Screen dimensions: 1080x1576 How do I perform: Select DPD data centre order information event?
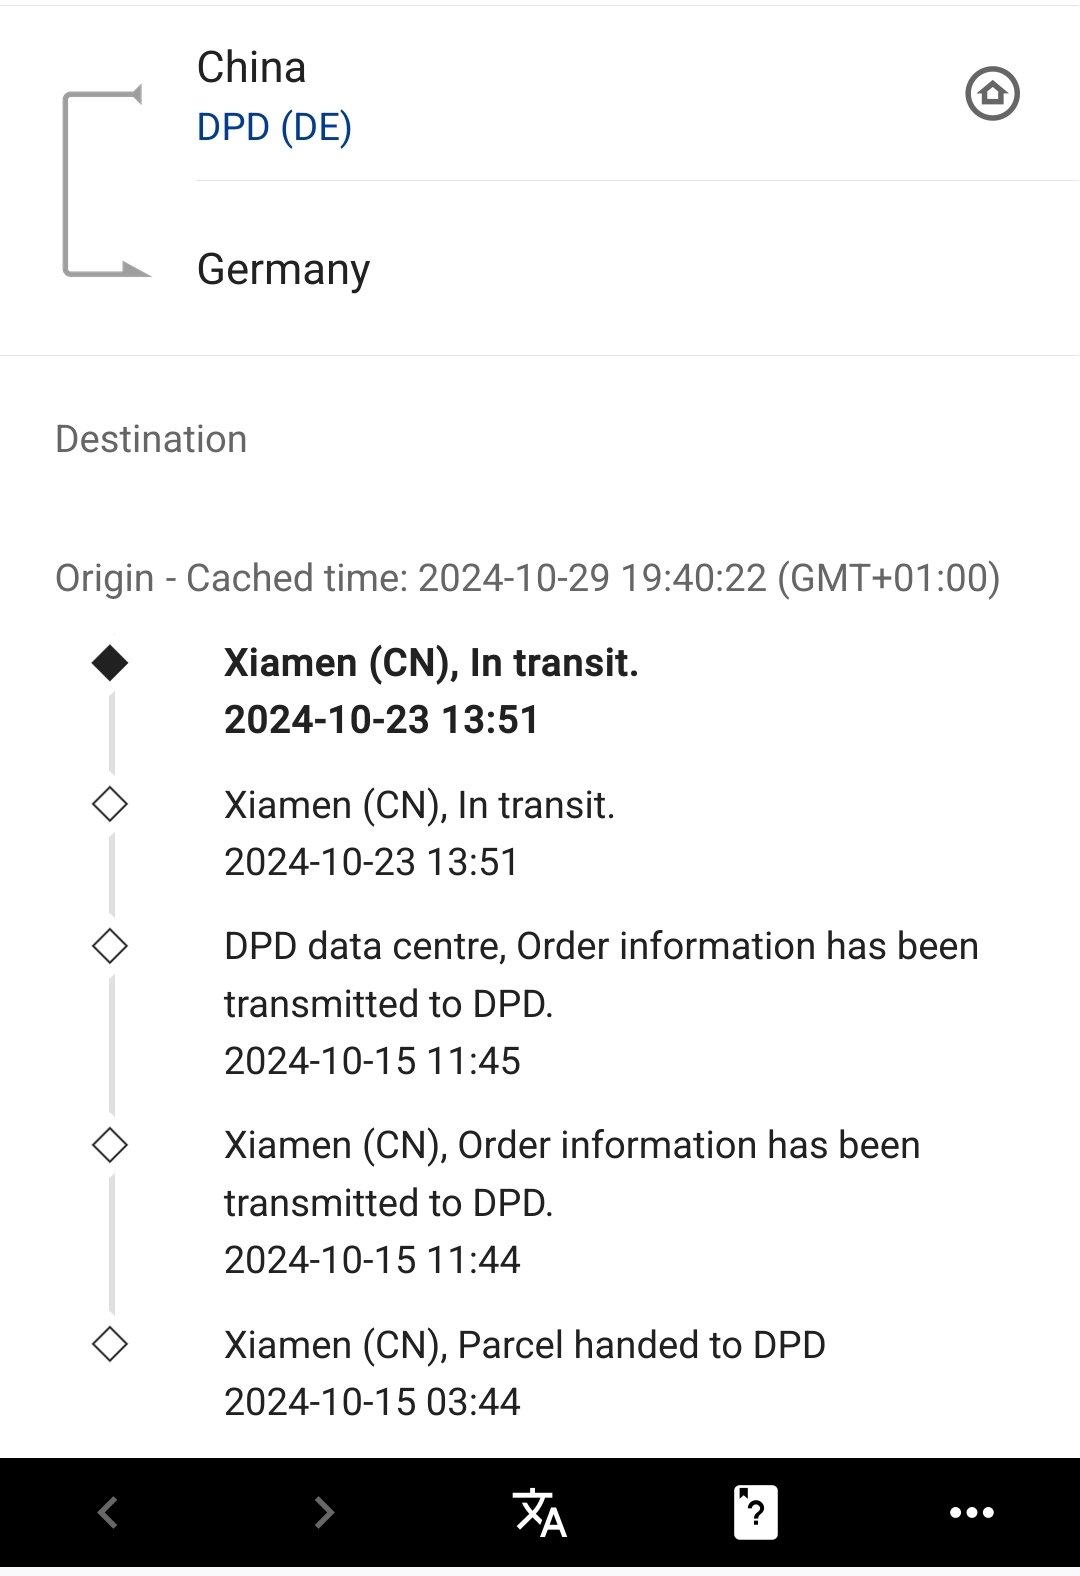600,1002
